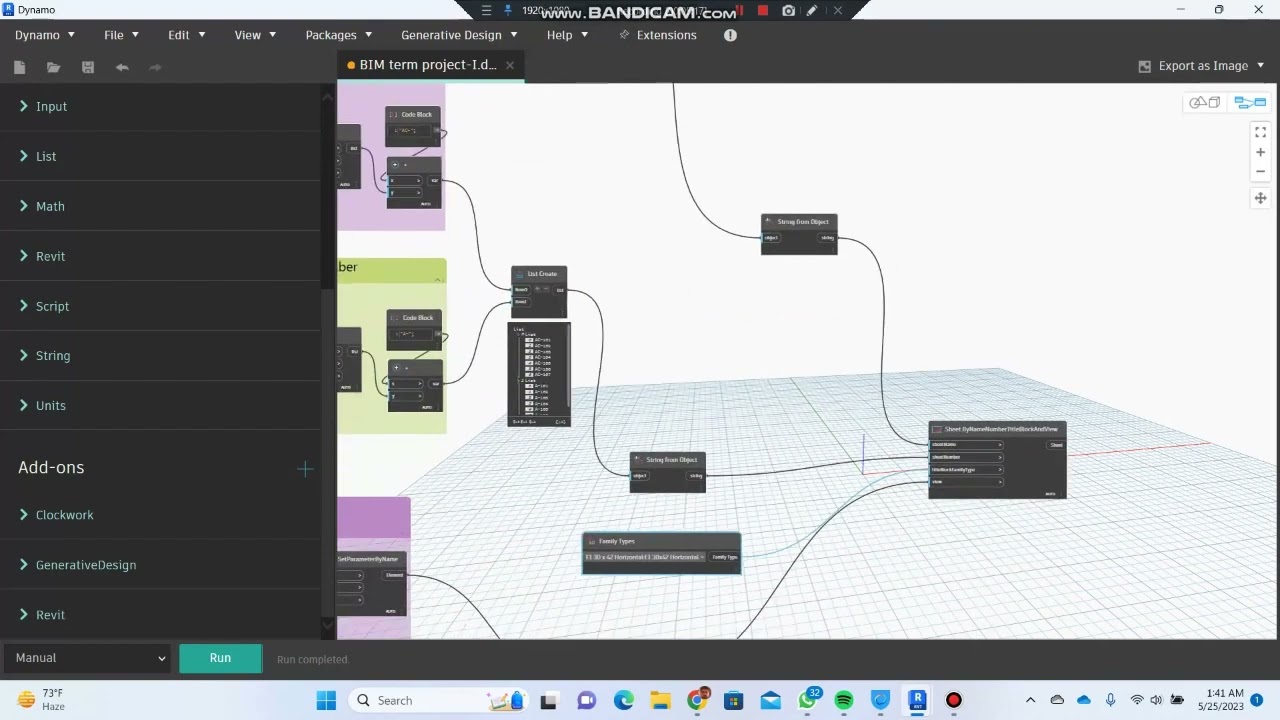Open Microsoft Edge from the taskbar
Viewport: 1280px width, 720px height.
click(623, 700)
